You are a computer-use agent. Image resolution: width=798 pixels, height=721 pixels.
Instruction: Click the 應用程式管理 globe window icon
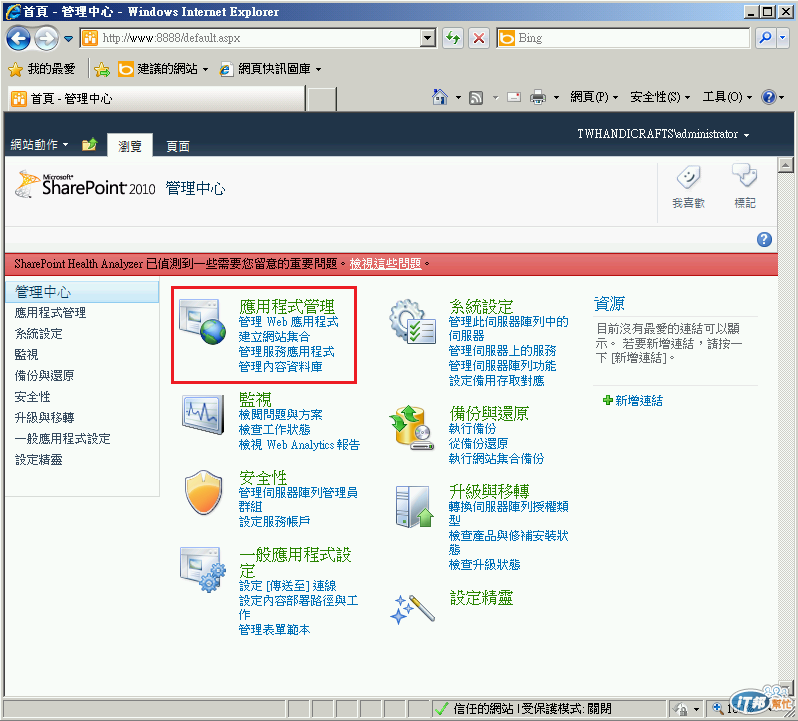[x=203, y=322]
